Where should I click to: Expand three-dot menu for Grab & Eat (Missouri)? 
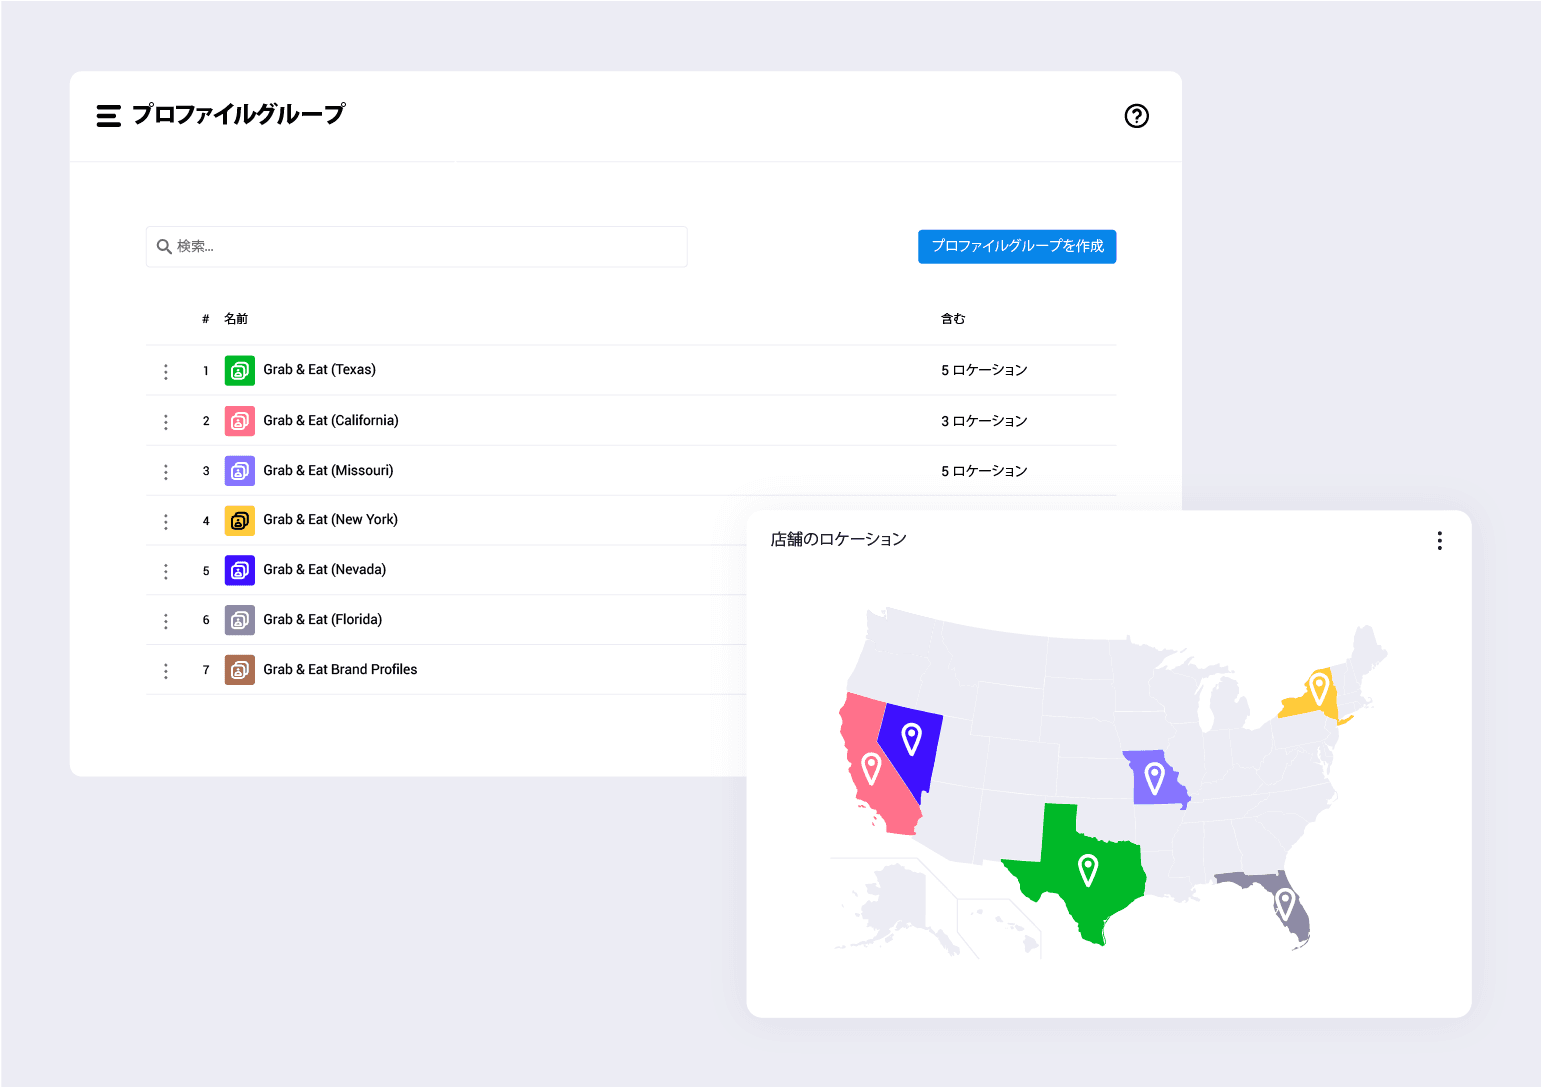click(x=166, y=472)
